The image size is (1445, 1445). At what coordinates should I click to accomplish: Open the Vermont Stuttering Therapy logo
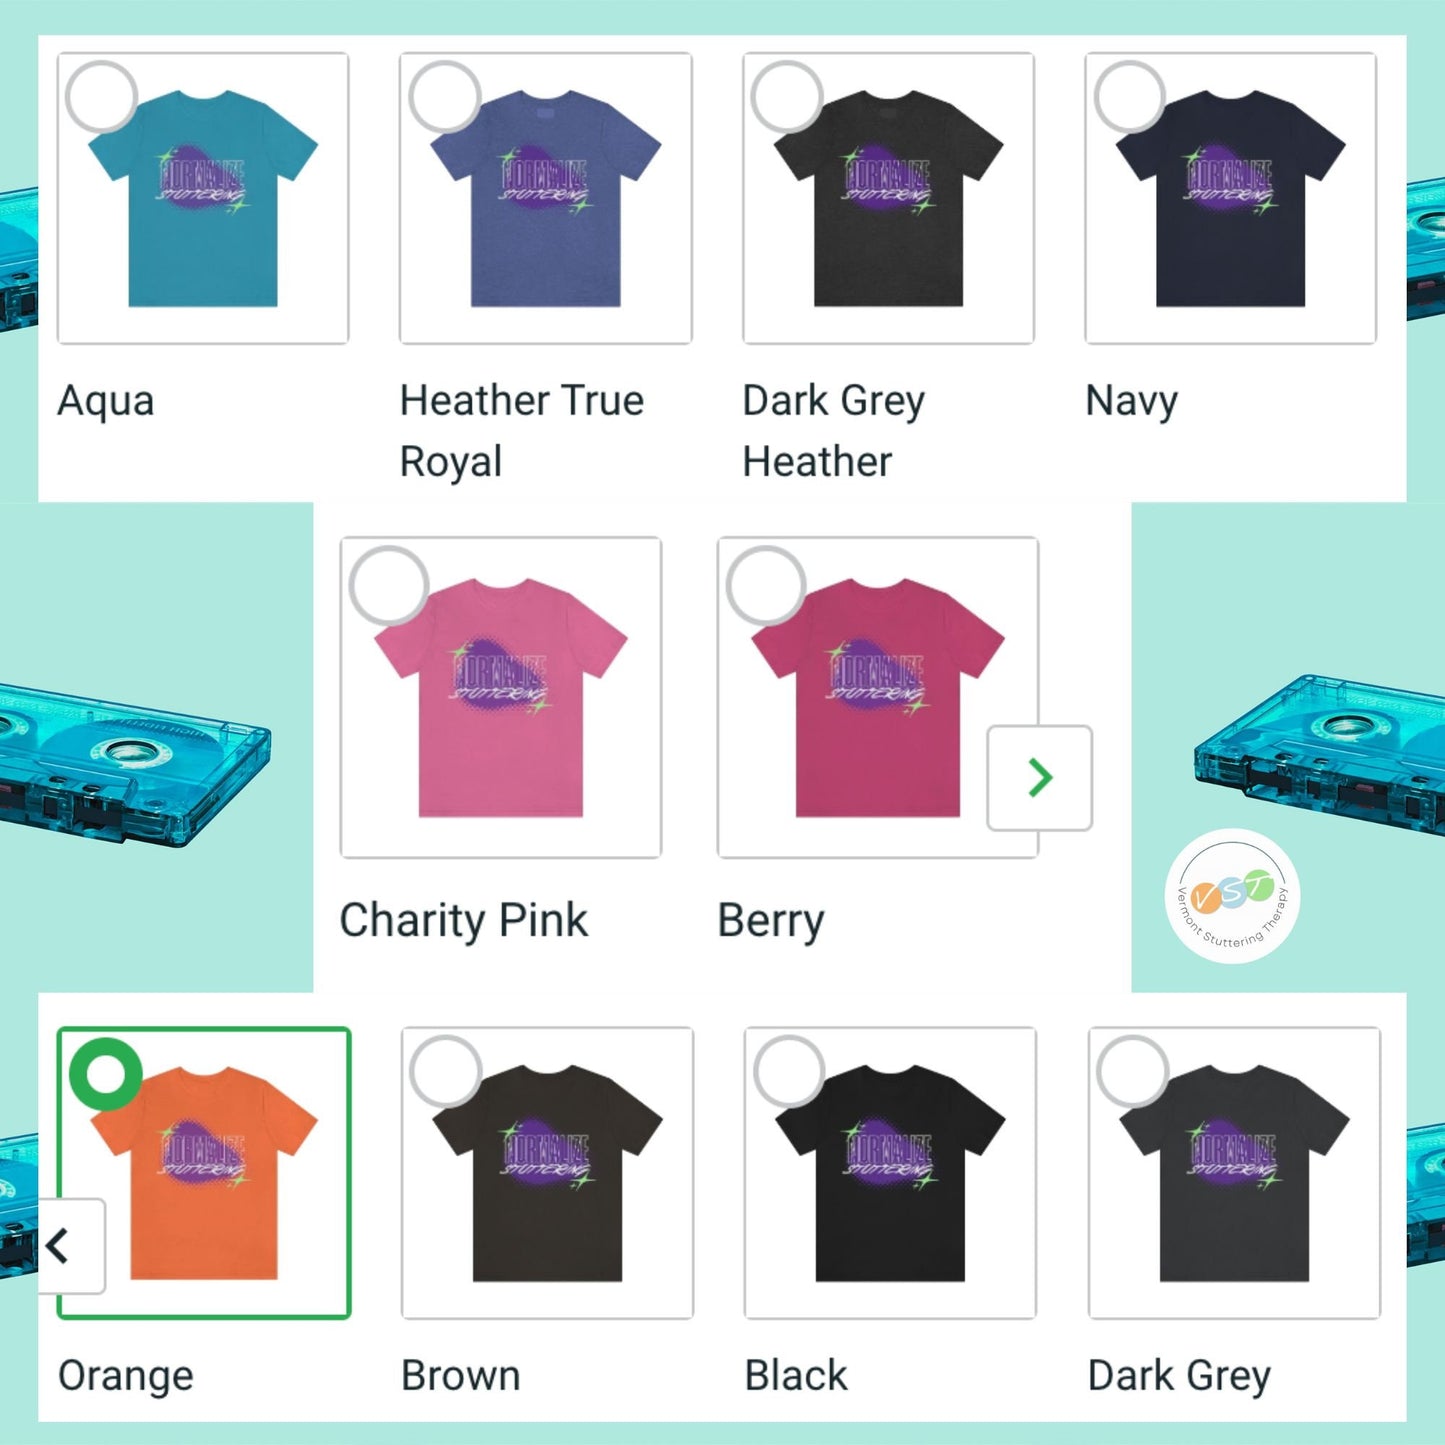click(x=1232, y=897)
